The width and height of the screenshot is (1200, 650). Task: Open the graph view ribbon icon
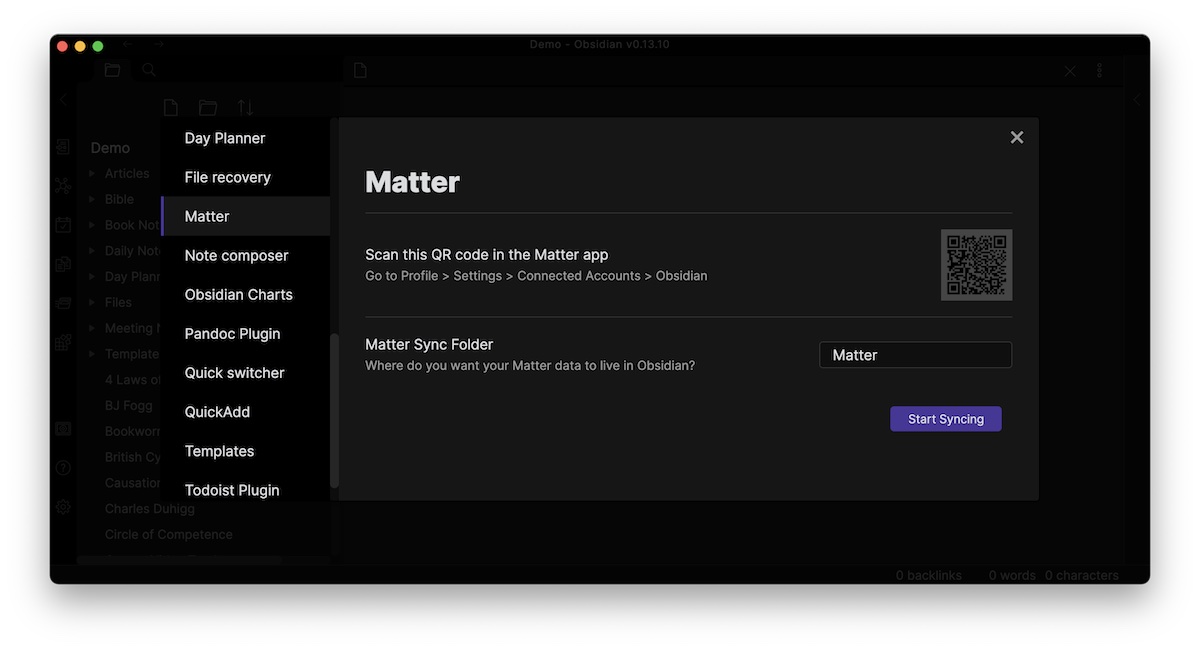click(63, 186)
